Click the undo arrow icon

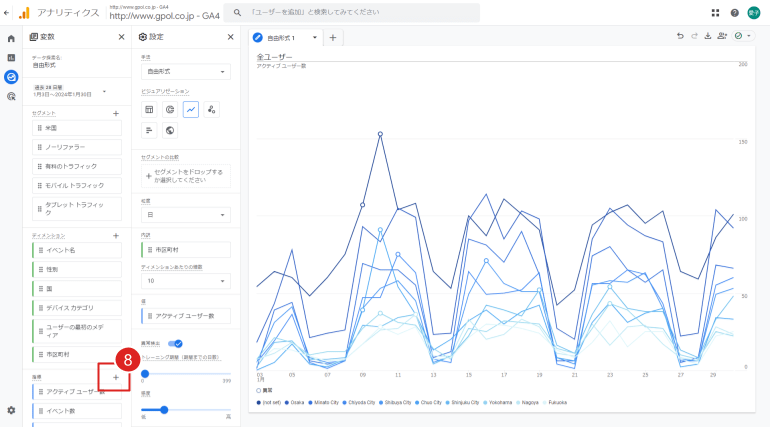[681, 36]
